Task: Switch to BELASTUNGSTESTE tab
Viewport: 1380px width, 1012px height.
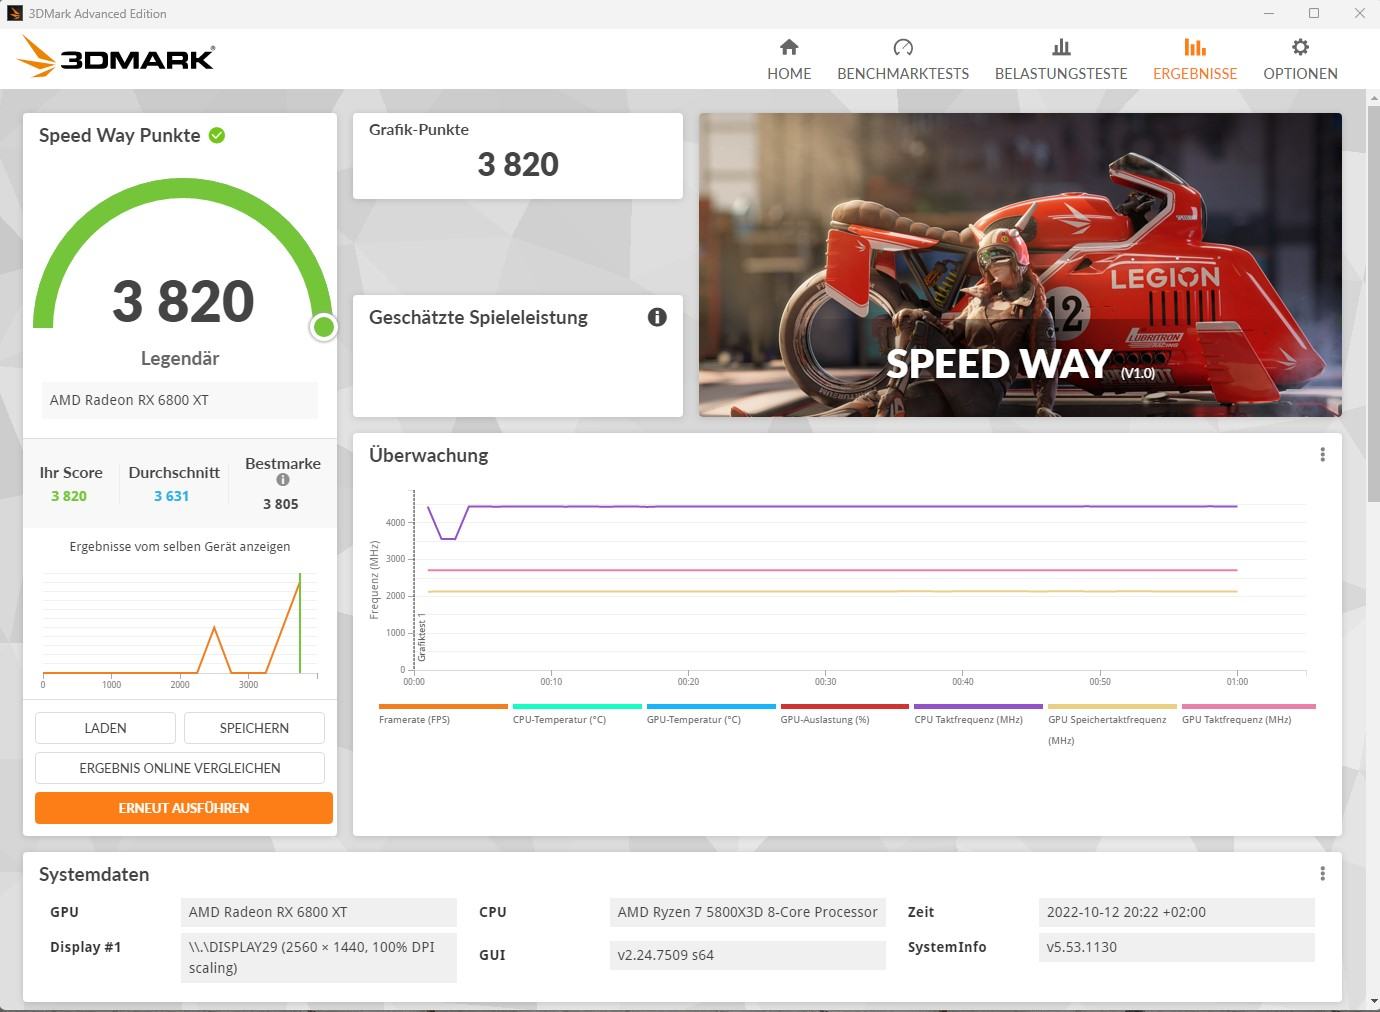Action: [x=1061, y=60]
